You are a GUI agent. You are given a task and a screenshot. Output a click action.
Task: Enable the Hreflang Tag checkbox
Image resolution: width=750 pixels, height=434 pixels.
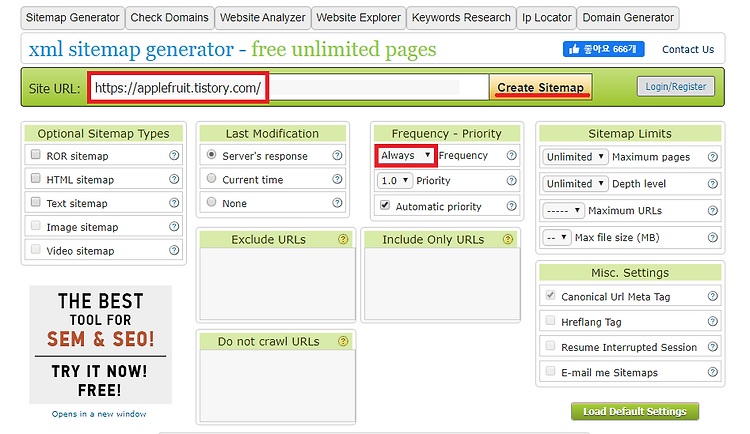[550, 320]
